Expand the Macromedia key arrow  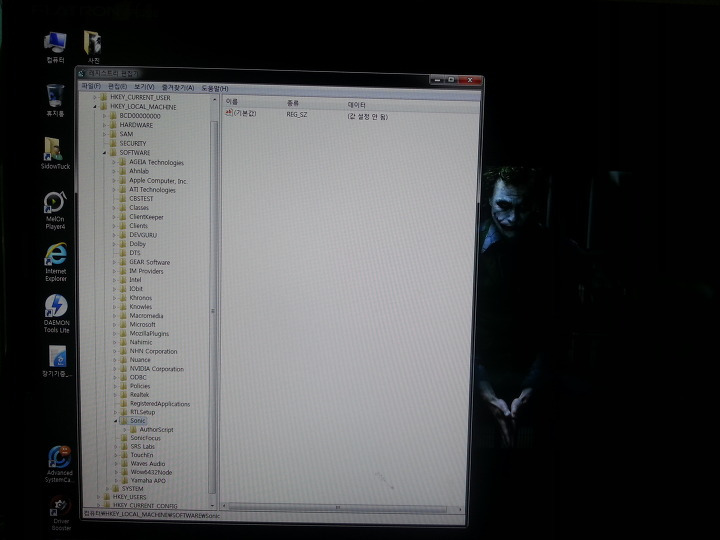(114, 315)
